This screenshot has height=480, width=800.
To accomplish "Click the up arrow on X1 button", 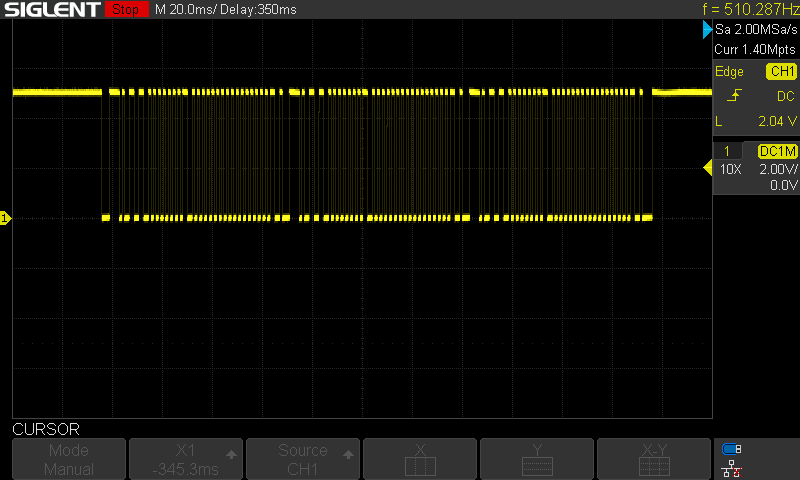I will point(231,454).
